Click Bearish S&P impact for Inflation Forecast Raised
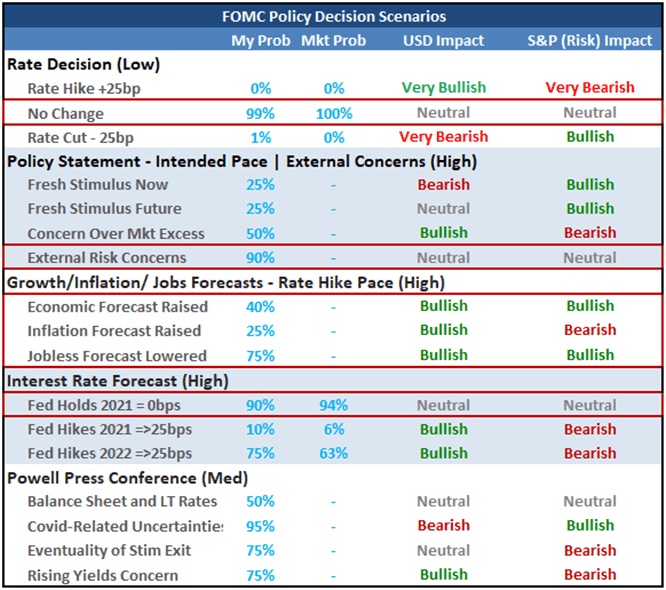This screenshot has width=666, height=590. (590, 330)
